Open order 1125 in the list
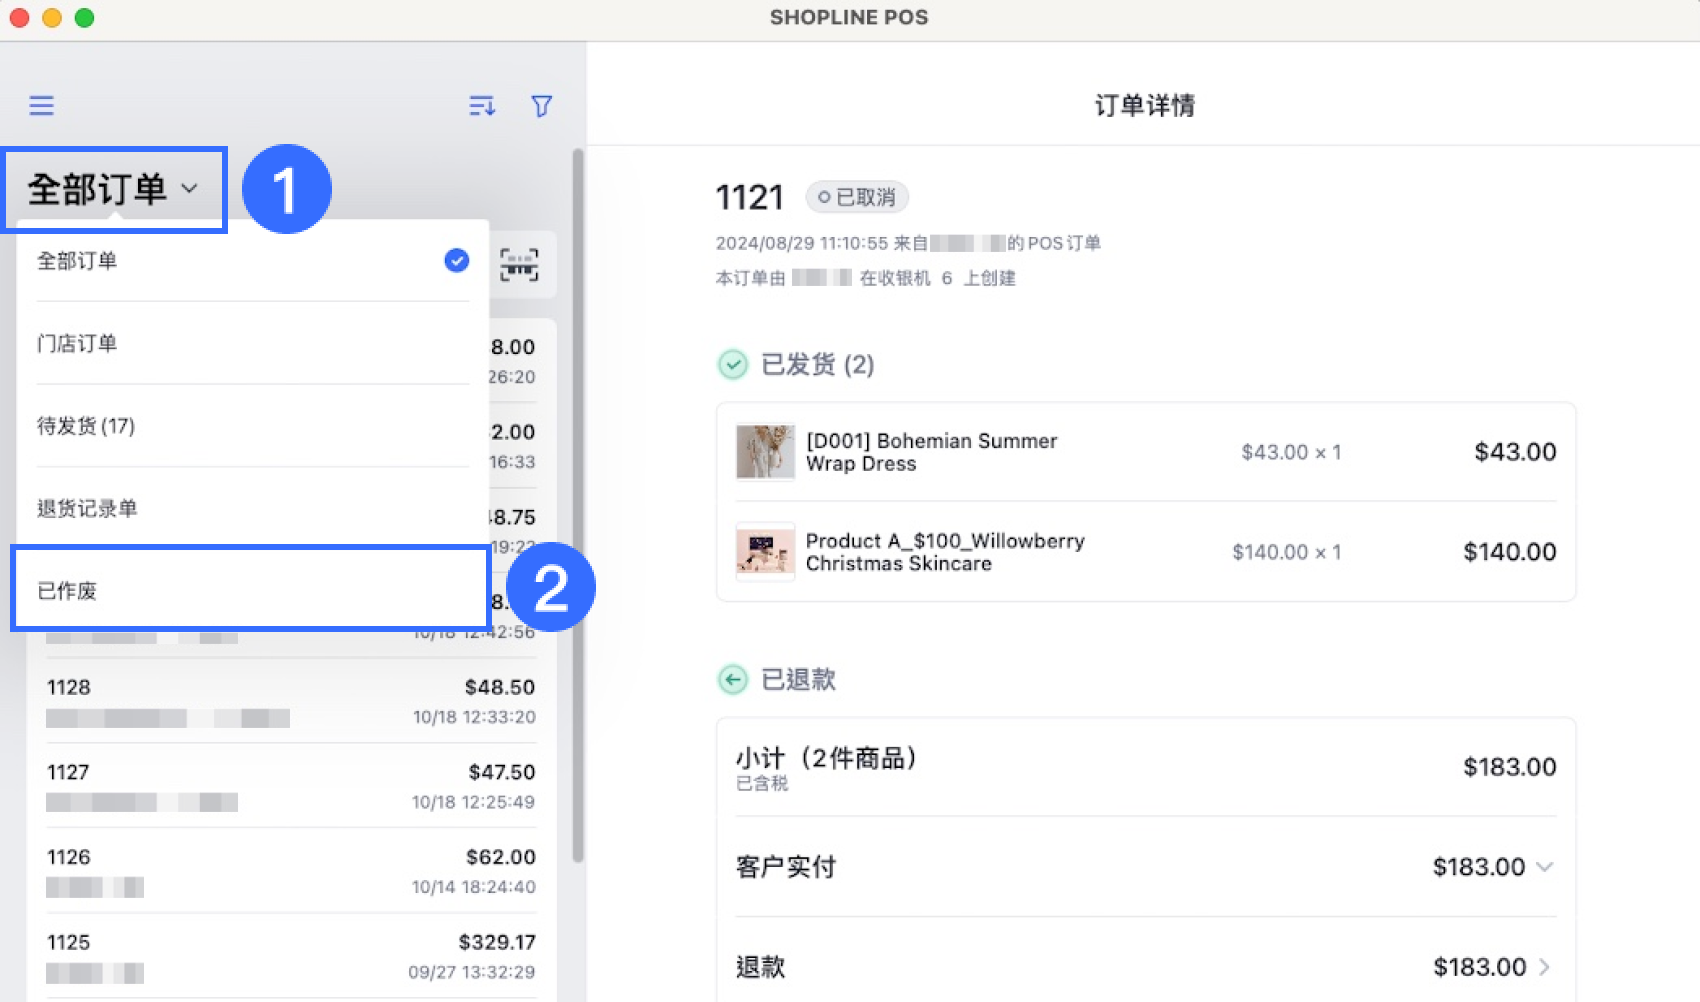 (291, 956)
